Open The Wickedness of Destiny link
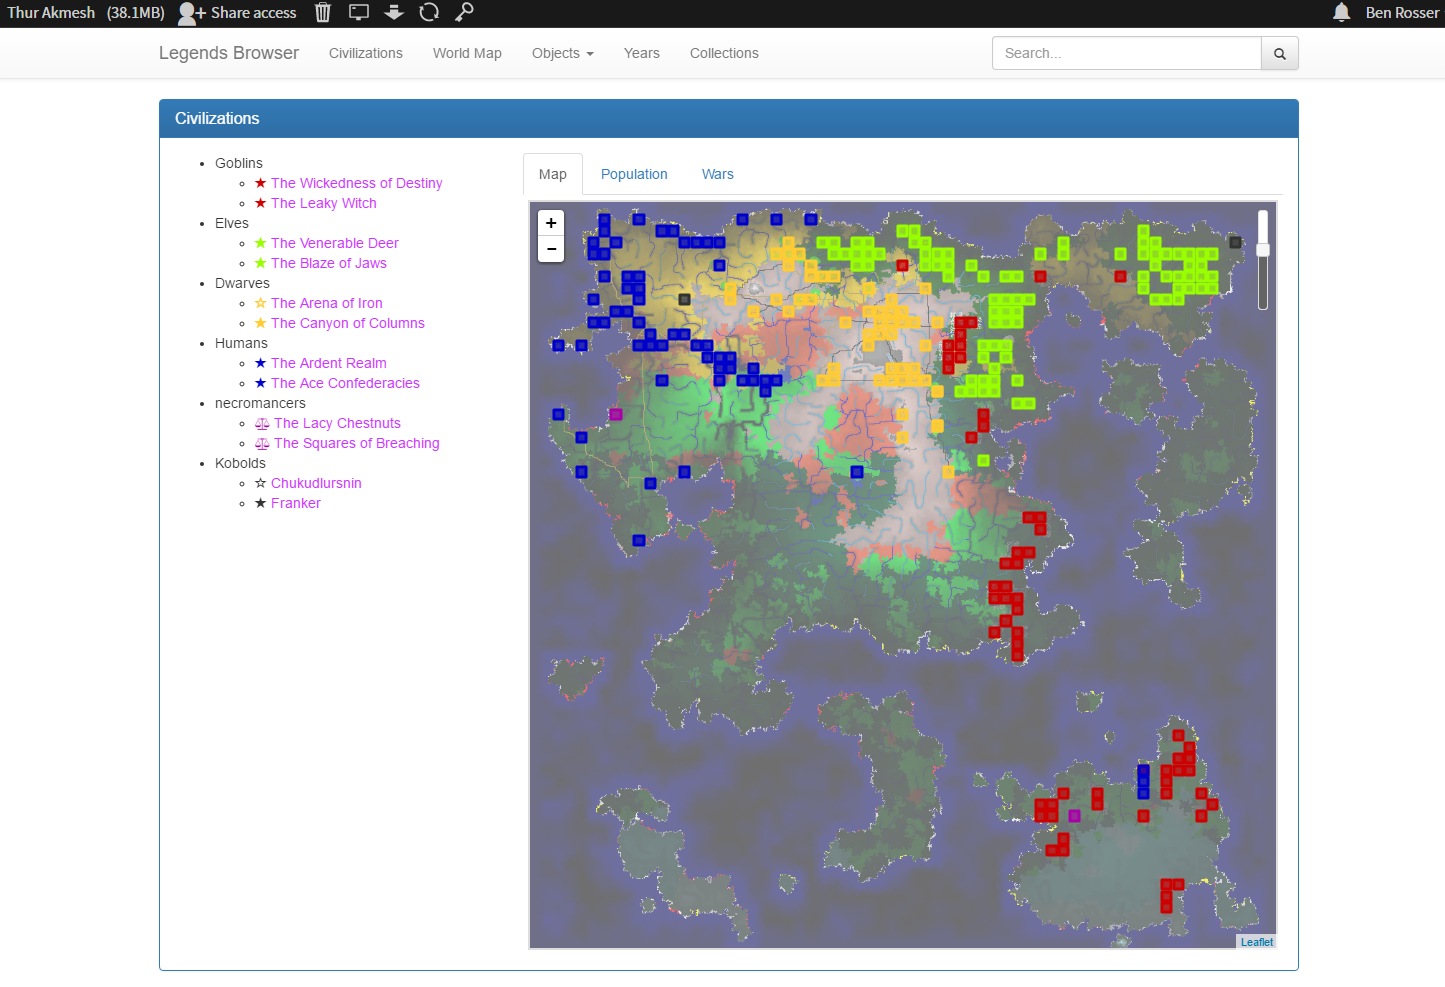This screenshot has width=1445, height=987. 356,183
